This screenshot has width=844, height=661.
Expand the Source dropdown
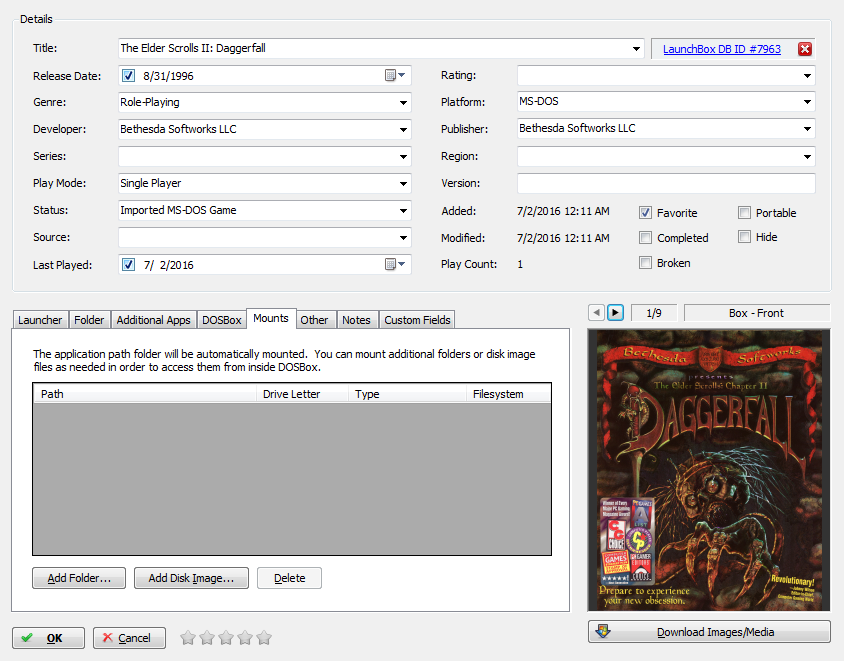click(403, 237)
